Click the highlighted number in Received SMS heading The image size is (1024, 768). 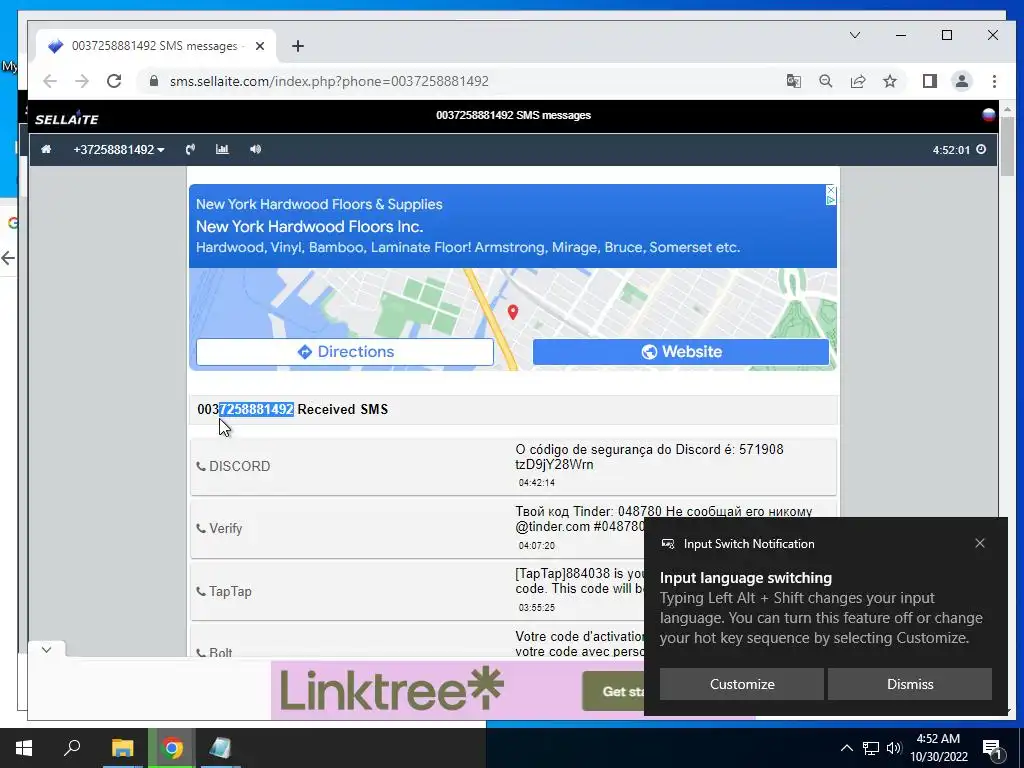(x=256, y=409)
